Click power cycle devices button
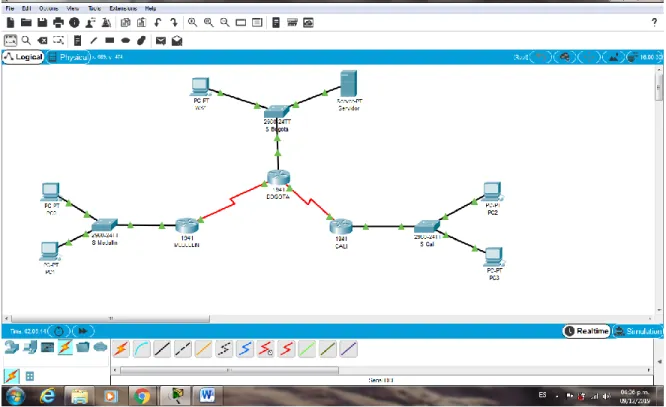The width and height of the screenshot is (666, 407). [x=59, y=331]
